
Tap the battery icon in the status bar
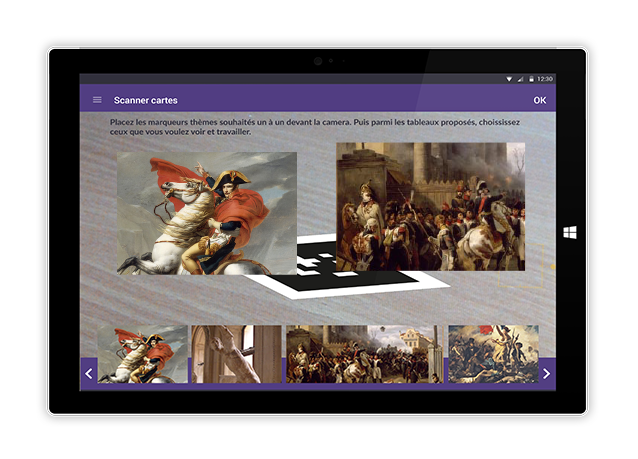531,79
